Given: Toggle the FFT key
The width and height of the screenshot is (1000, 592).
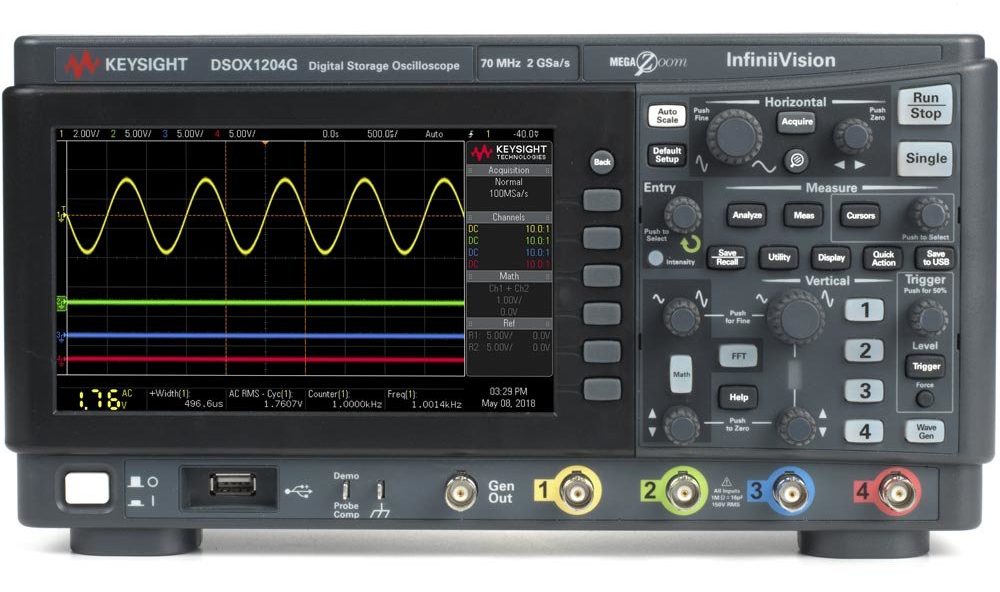Looking at the screenshot, I should pos(738,357).
